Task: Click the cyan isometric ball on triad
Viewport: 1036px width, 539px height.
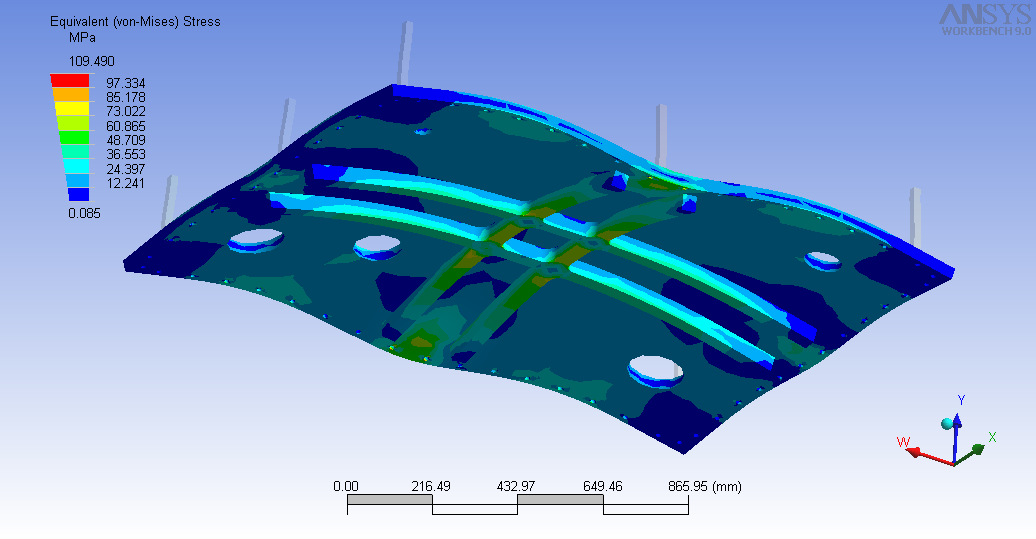Action: click(x=947, y=423)
